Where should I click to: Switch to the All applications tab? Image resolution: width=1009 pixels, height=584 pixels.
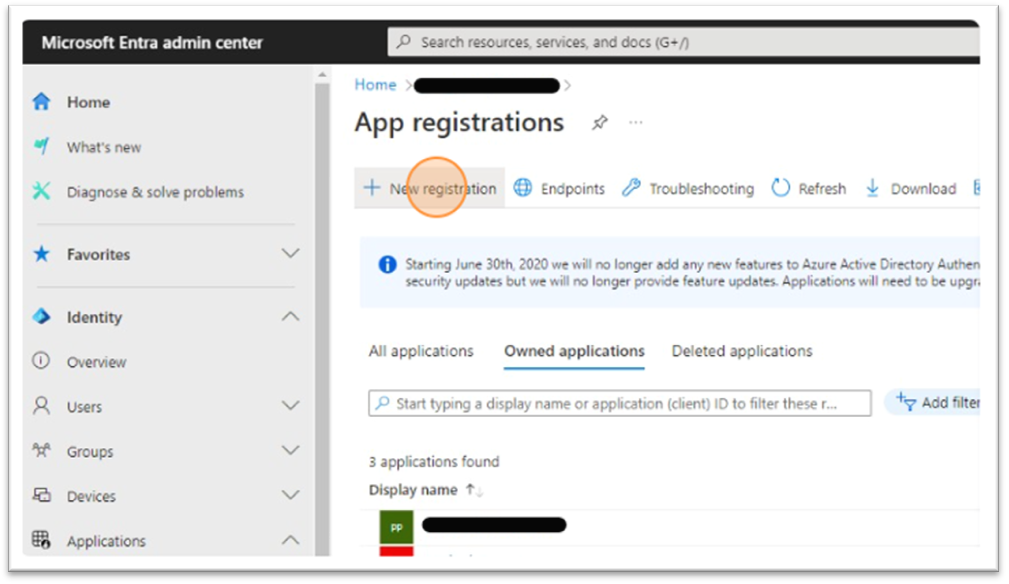point(421,351)
